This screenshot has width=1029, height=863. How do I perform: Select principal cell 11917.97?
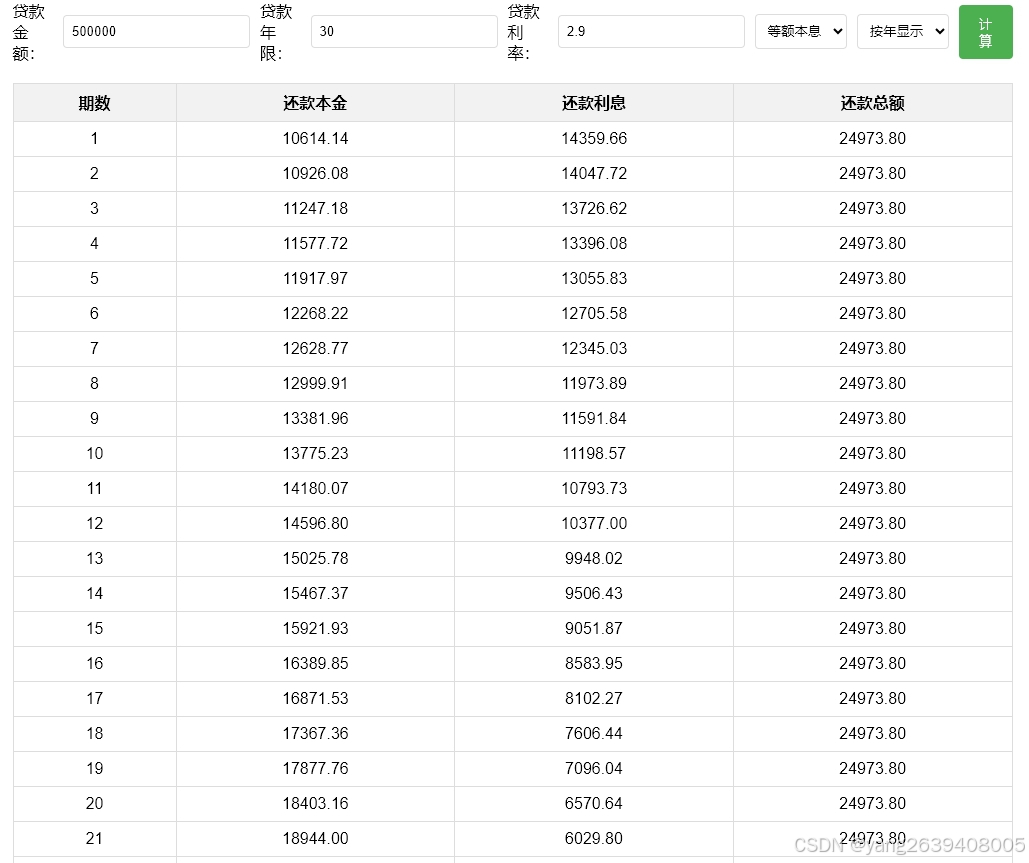coord(315,278)
